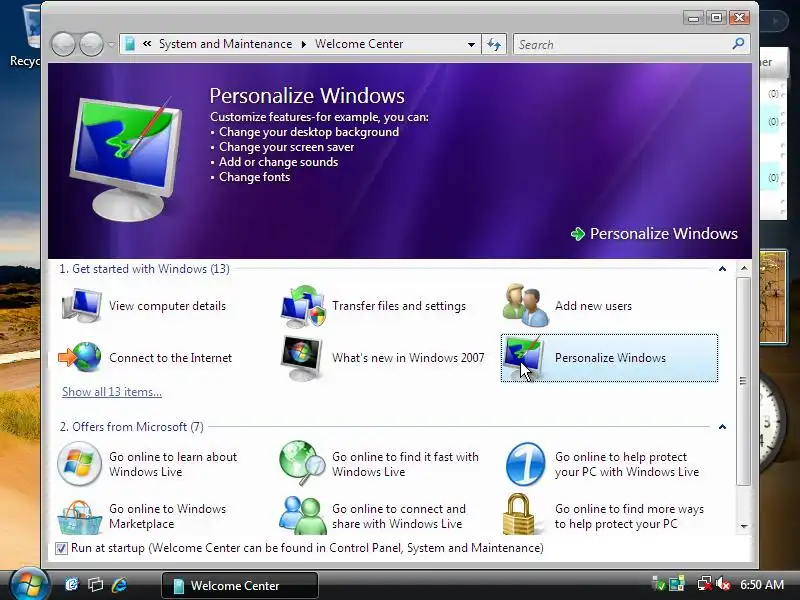Open the Windows Start orb
800x600 pixels.
[x=28, y=584]
